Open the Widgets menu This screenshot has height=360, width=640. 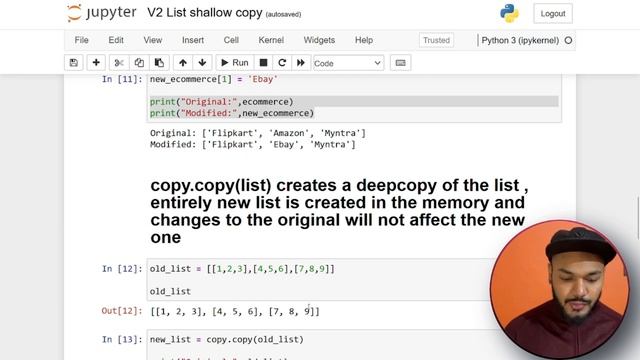[x=319, y=40]
